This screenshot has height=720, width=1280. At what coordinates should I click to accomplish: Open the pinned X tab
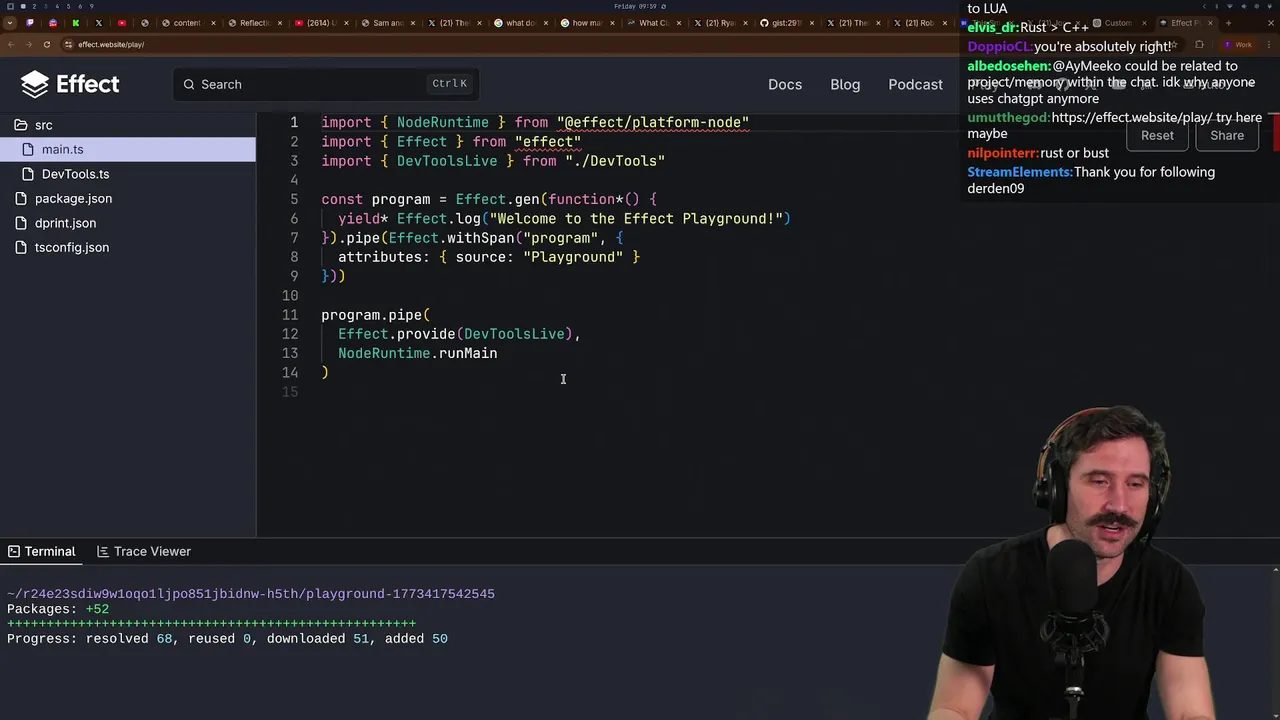pos(99,23)
